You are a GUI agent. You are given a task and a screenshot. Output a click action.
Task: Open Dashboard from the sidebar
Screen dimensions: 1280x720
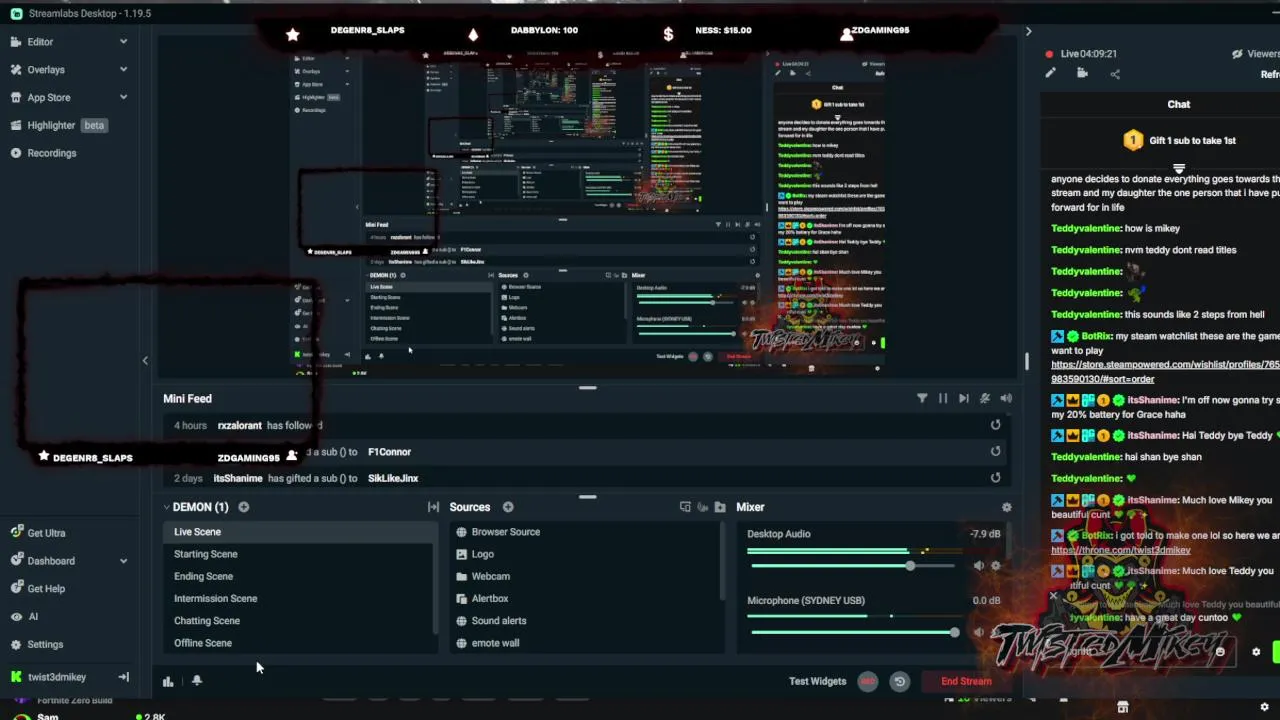click(x=51, y=561)
